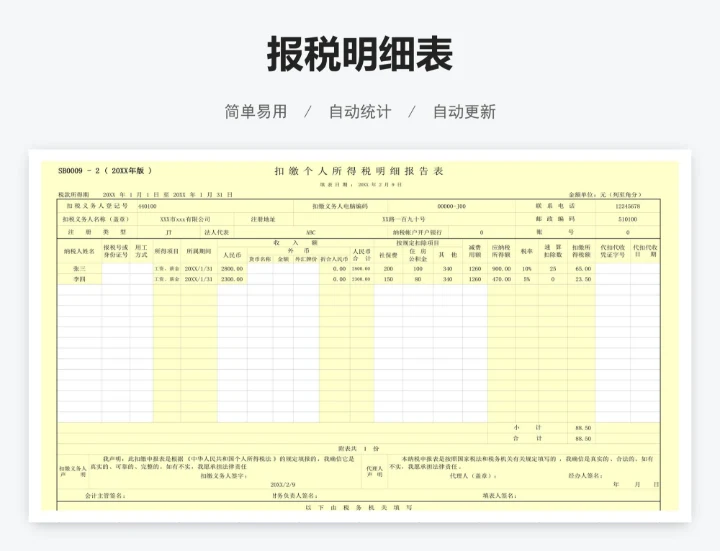Select tax rate 5% in 李四 row
This screenshot has height=551, width=720.
[x=527, y=279]
